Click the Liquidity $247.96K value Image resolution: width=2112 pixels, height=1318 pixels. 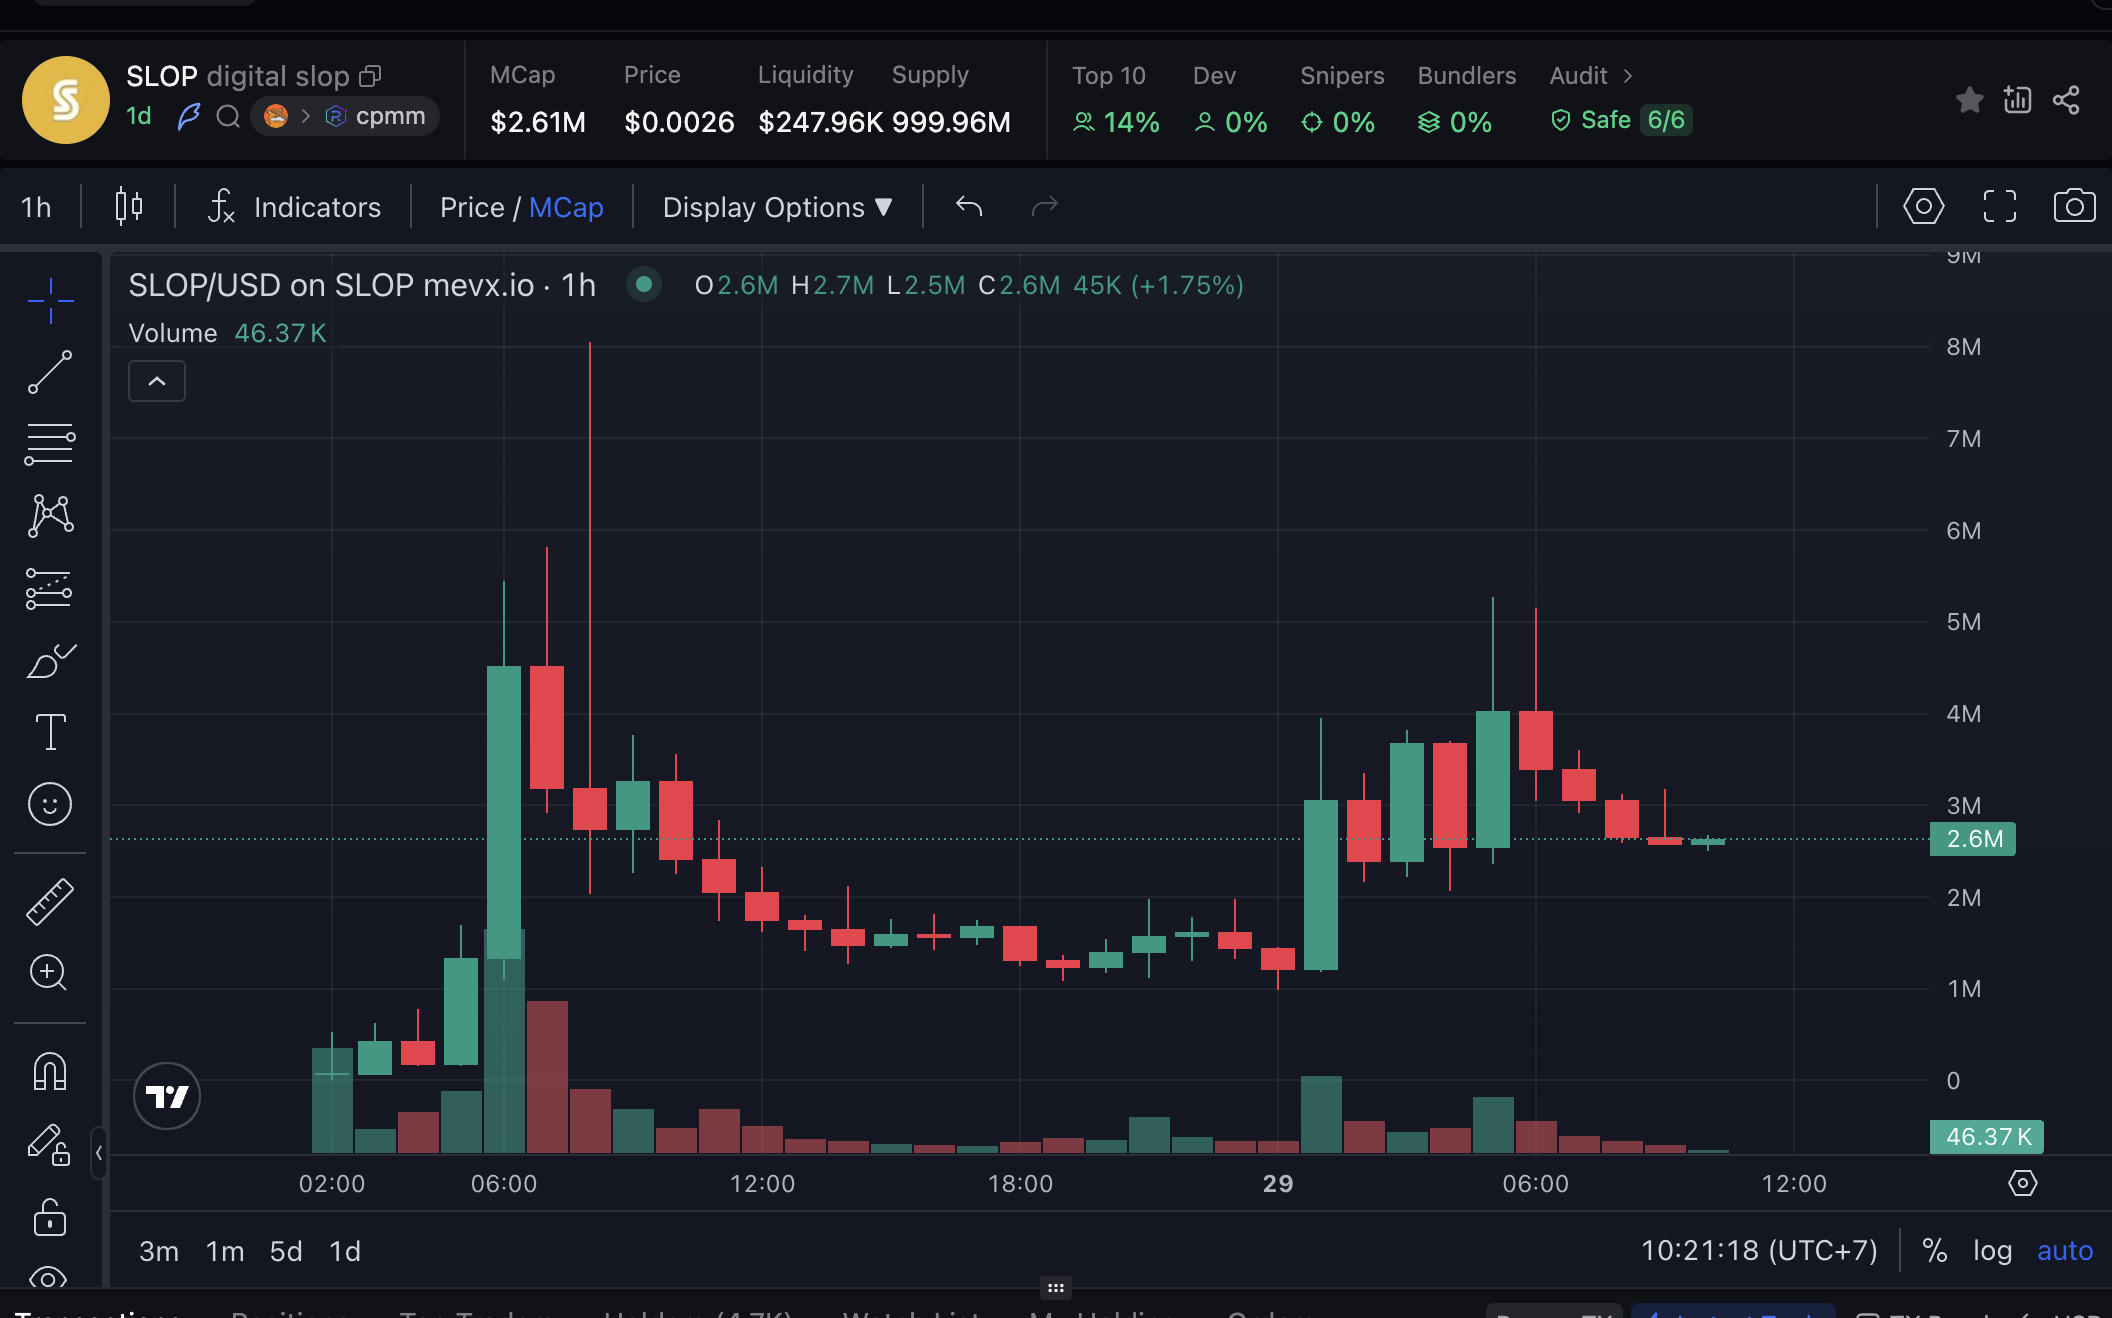pos(820,122)
